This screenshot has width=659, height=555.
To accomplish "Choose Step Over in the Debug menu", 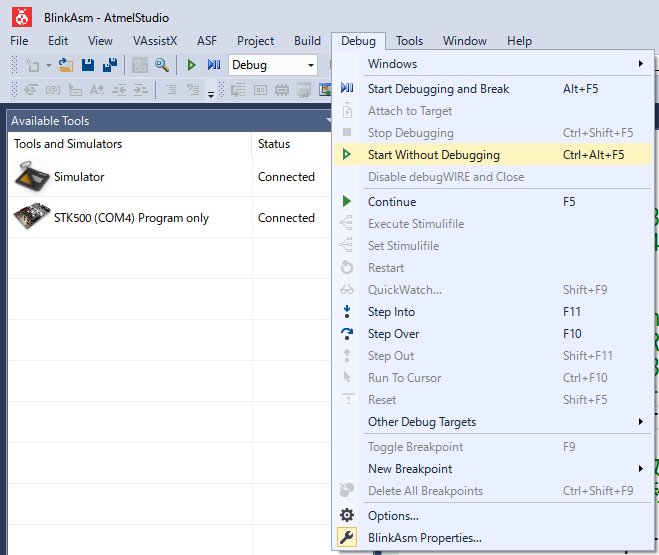I will coord(493,334).
